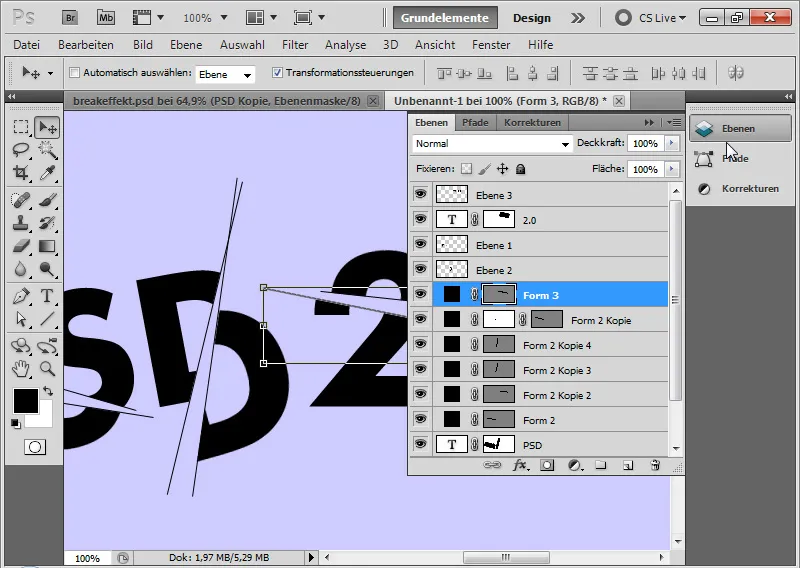Choose the Eraser tool
This screenshot has width=800, height=568.
click(x=21, y=246)
